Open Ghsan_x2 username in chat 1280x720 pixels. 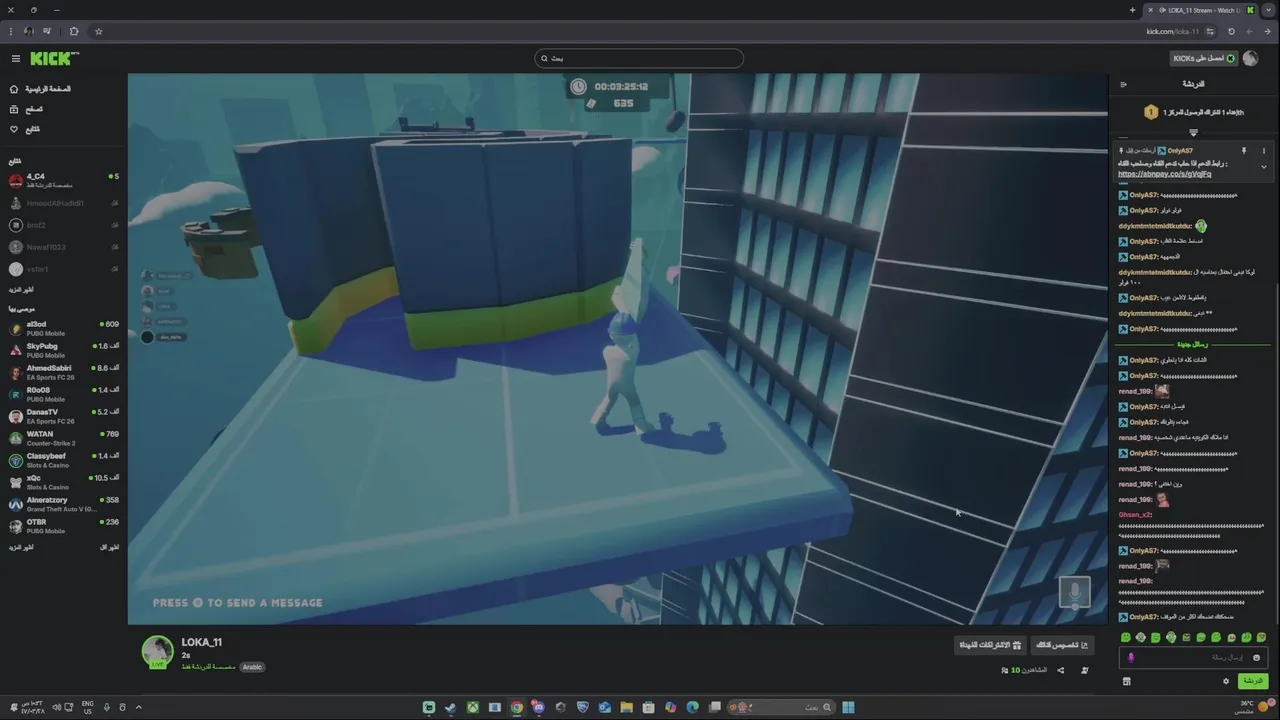click(x=1135, y=514)
